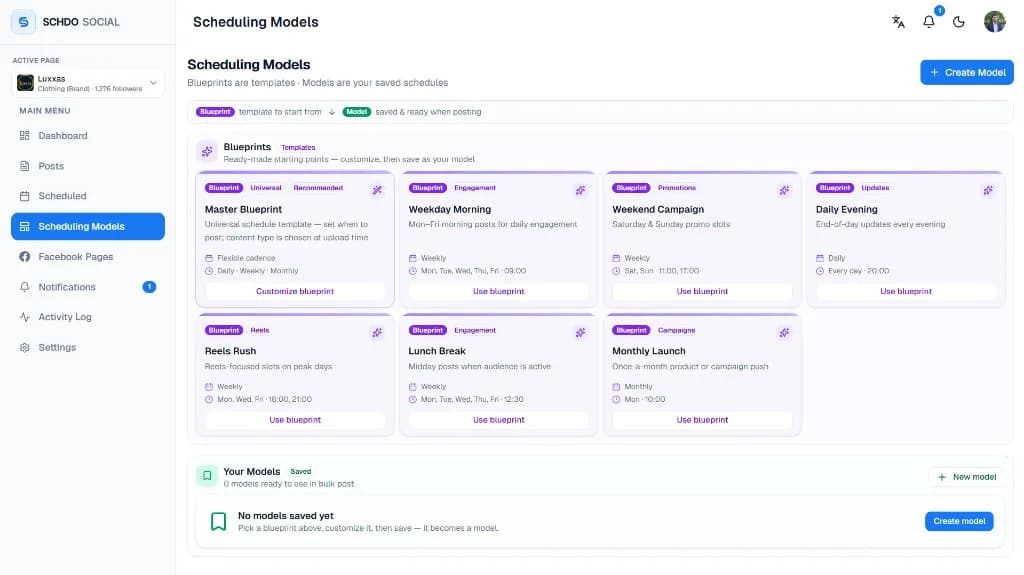1024x575 pixels.
Task: Click the Reels tag on Reels Rush
Action: click(x=260, y=330)
